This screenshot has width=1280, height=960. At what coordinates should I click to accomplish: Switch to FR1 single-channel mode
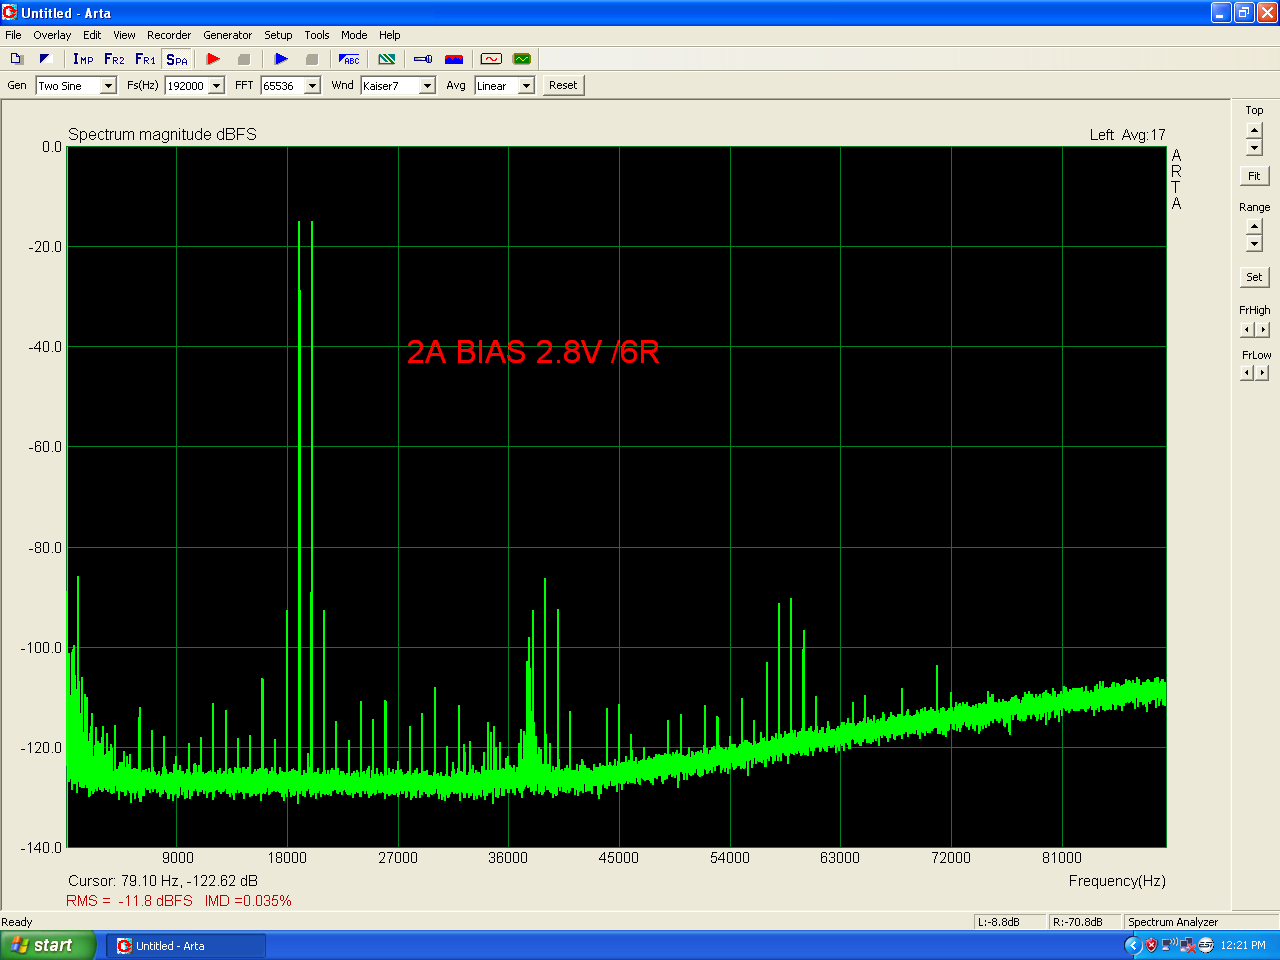tap(145, 59)
